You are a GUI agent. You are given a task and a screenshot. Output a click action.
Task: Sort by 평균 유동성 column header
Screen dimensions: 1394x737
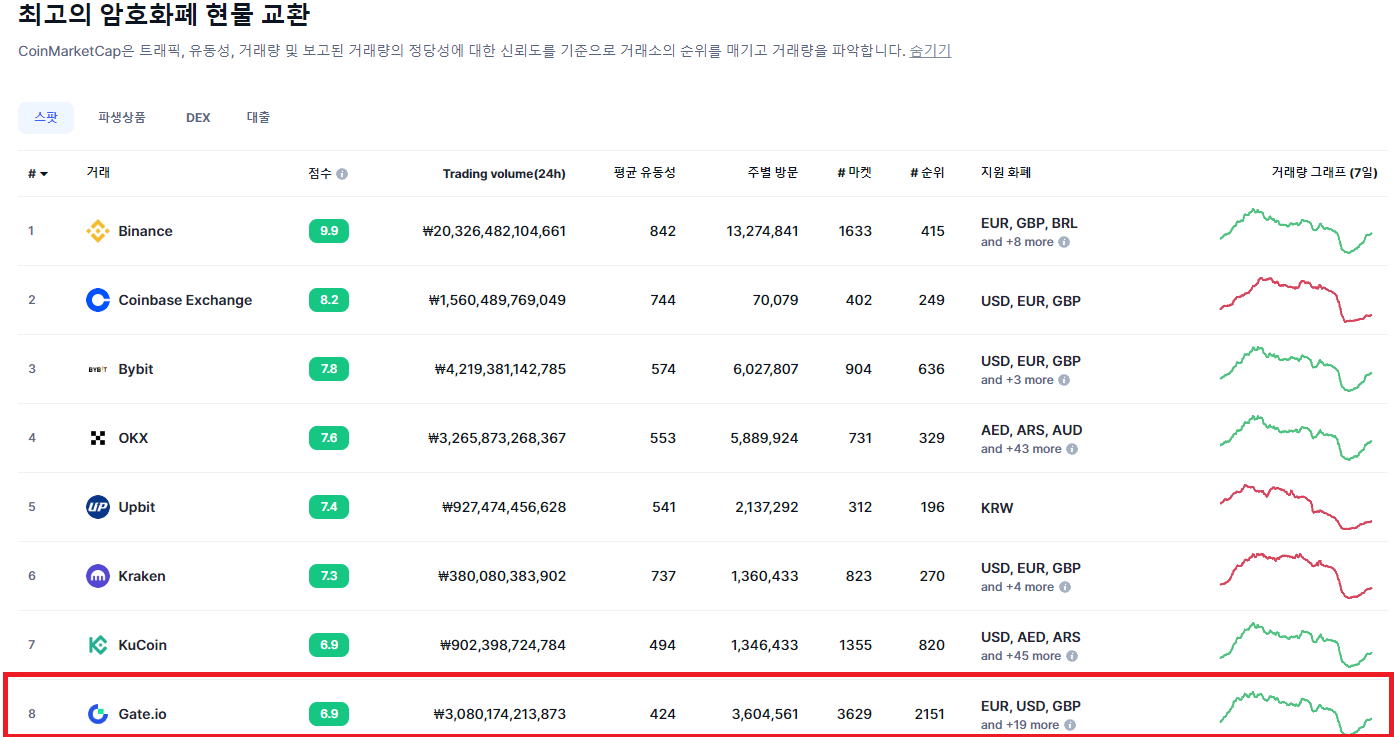(x=644, y=173)
